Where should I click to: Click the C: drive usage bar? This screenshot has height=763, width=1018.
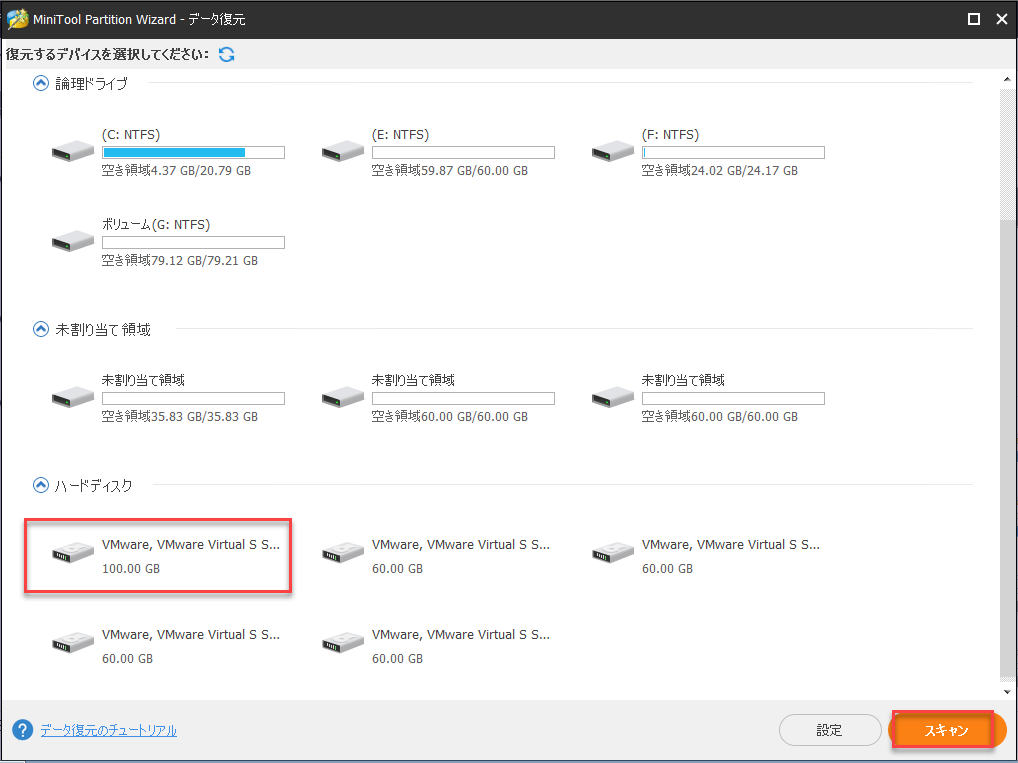pyautogui.click(x=192, y=151)
